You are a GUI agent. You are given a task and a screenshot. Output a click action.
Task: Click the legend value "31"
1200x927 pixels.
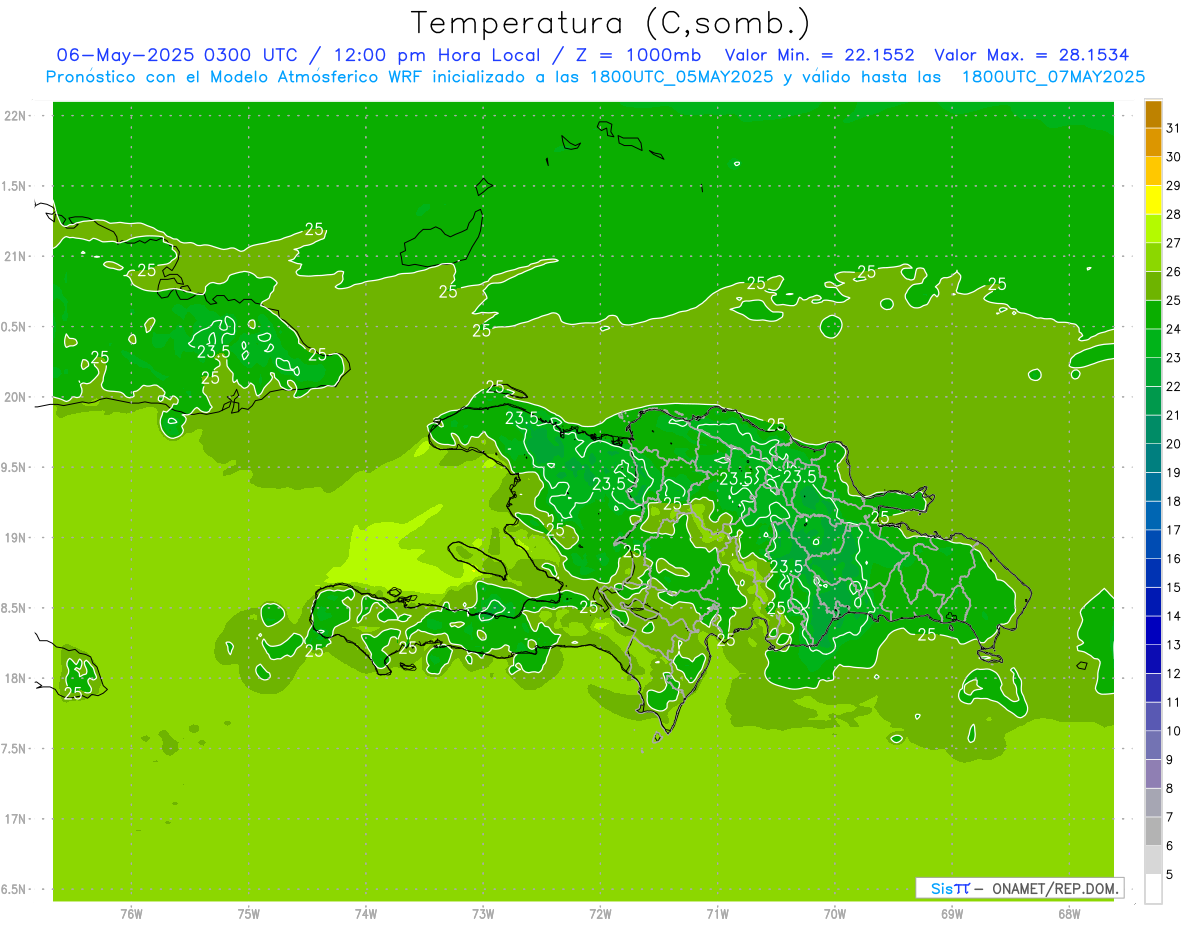pyautogui.click(x=1174, y=128)
